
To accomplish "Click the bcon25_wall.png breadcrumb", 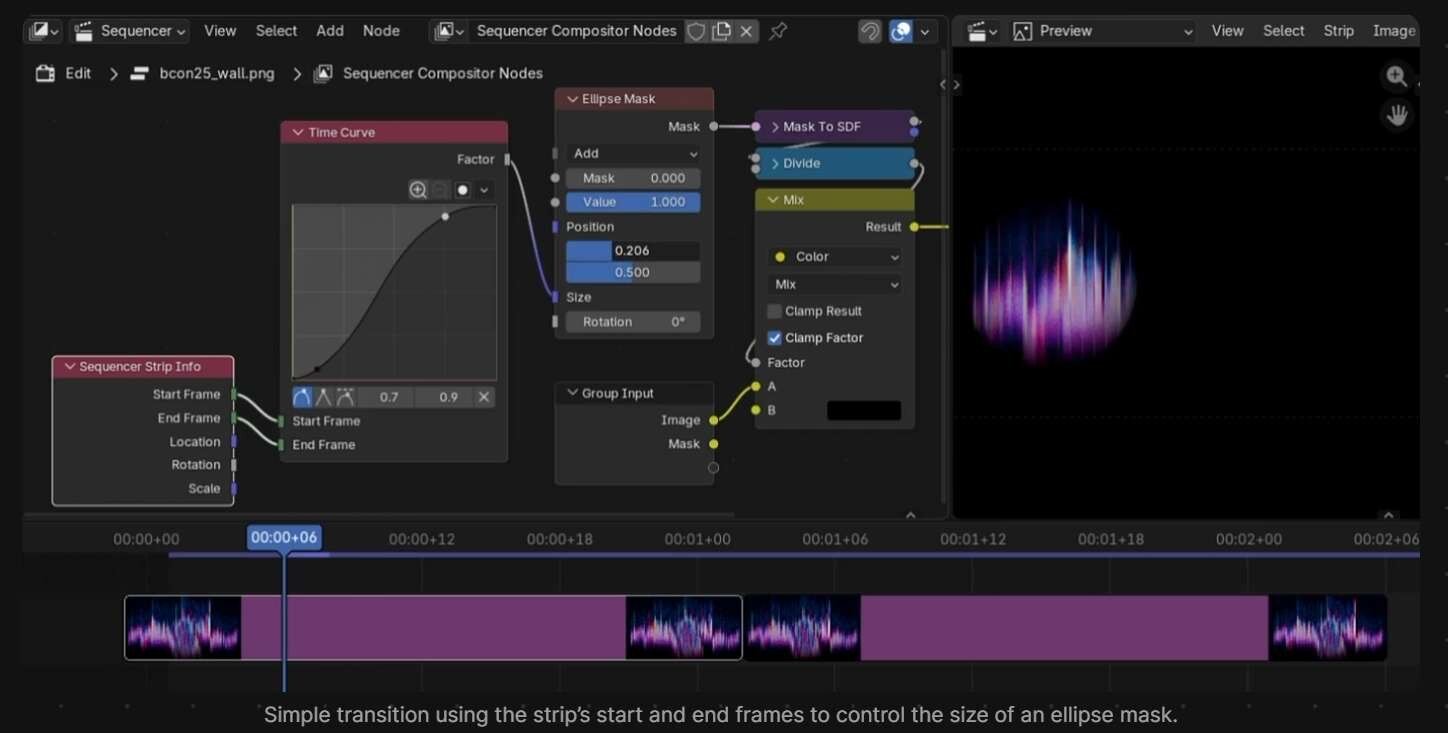I will point(216,73).
